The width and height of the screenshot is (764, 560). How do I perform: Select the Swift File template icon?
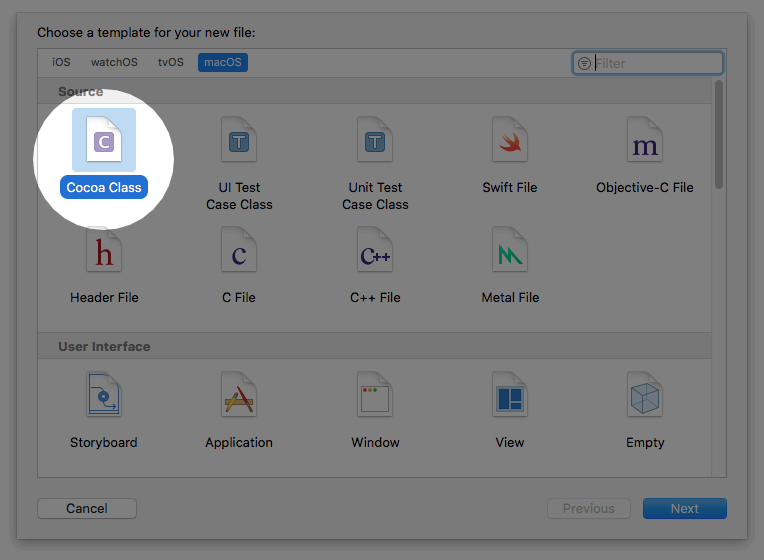point(510,142)
